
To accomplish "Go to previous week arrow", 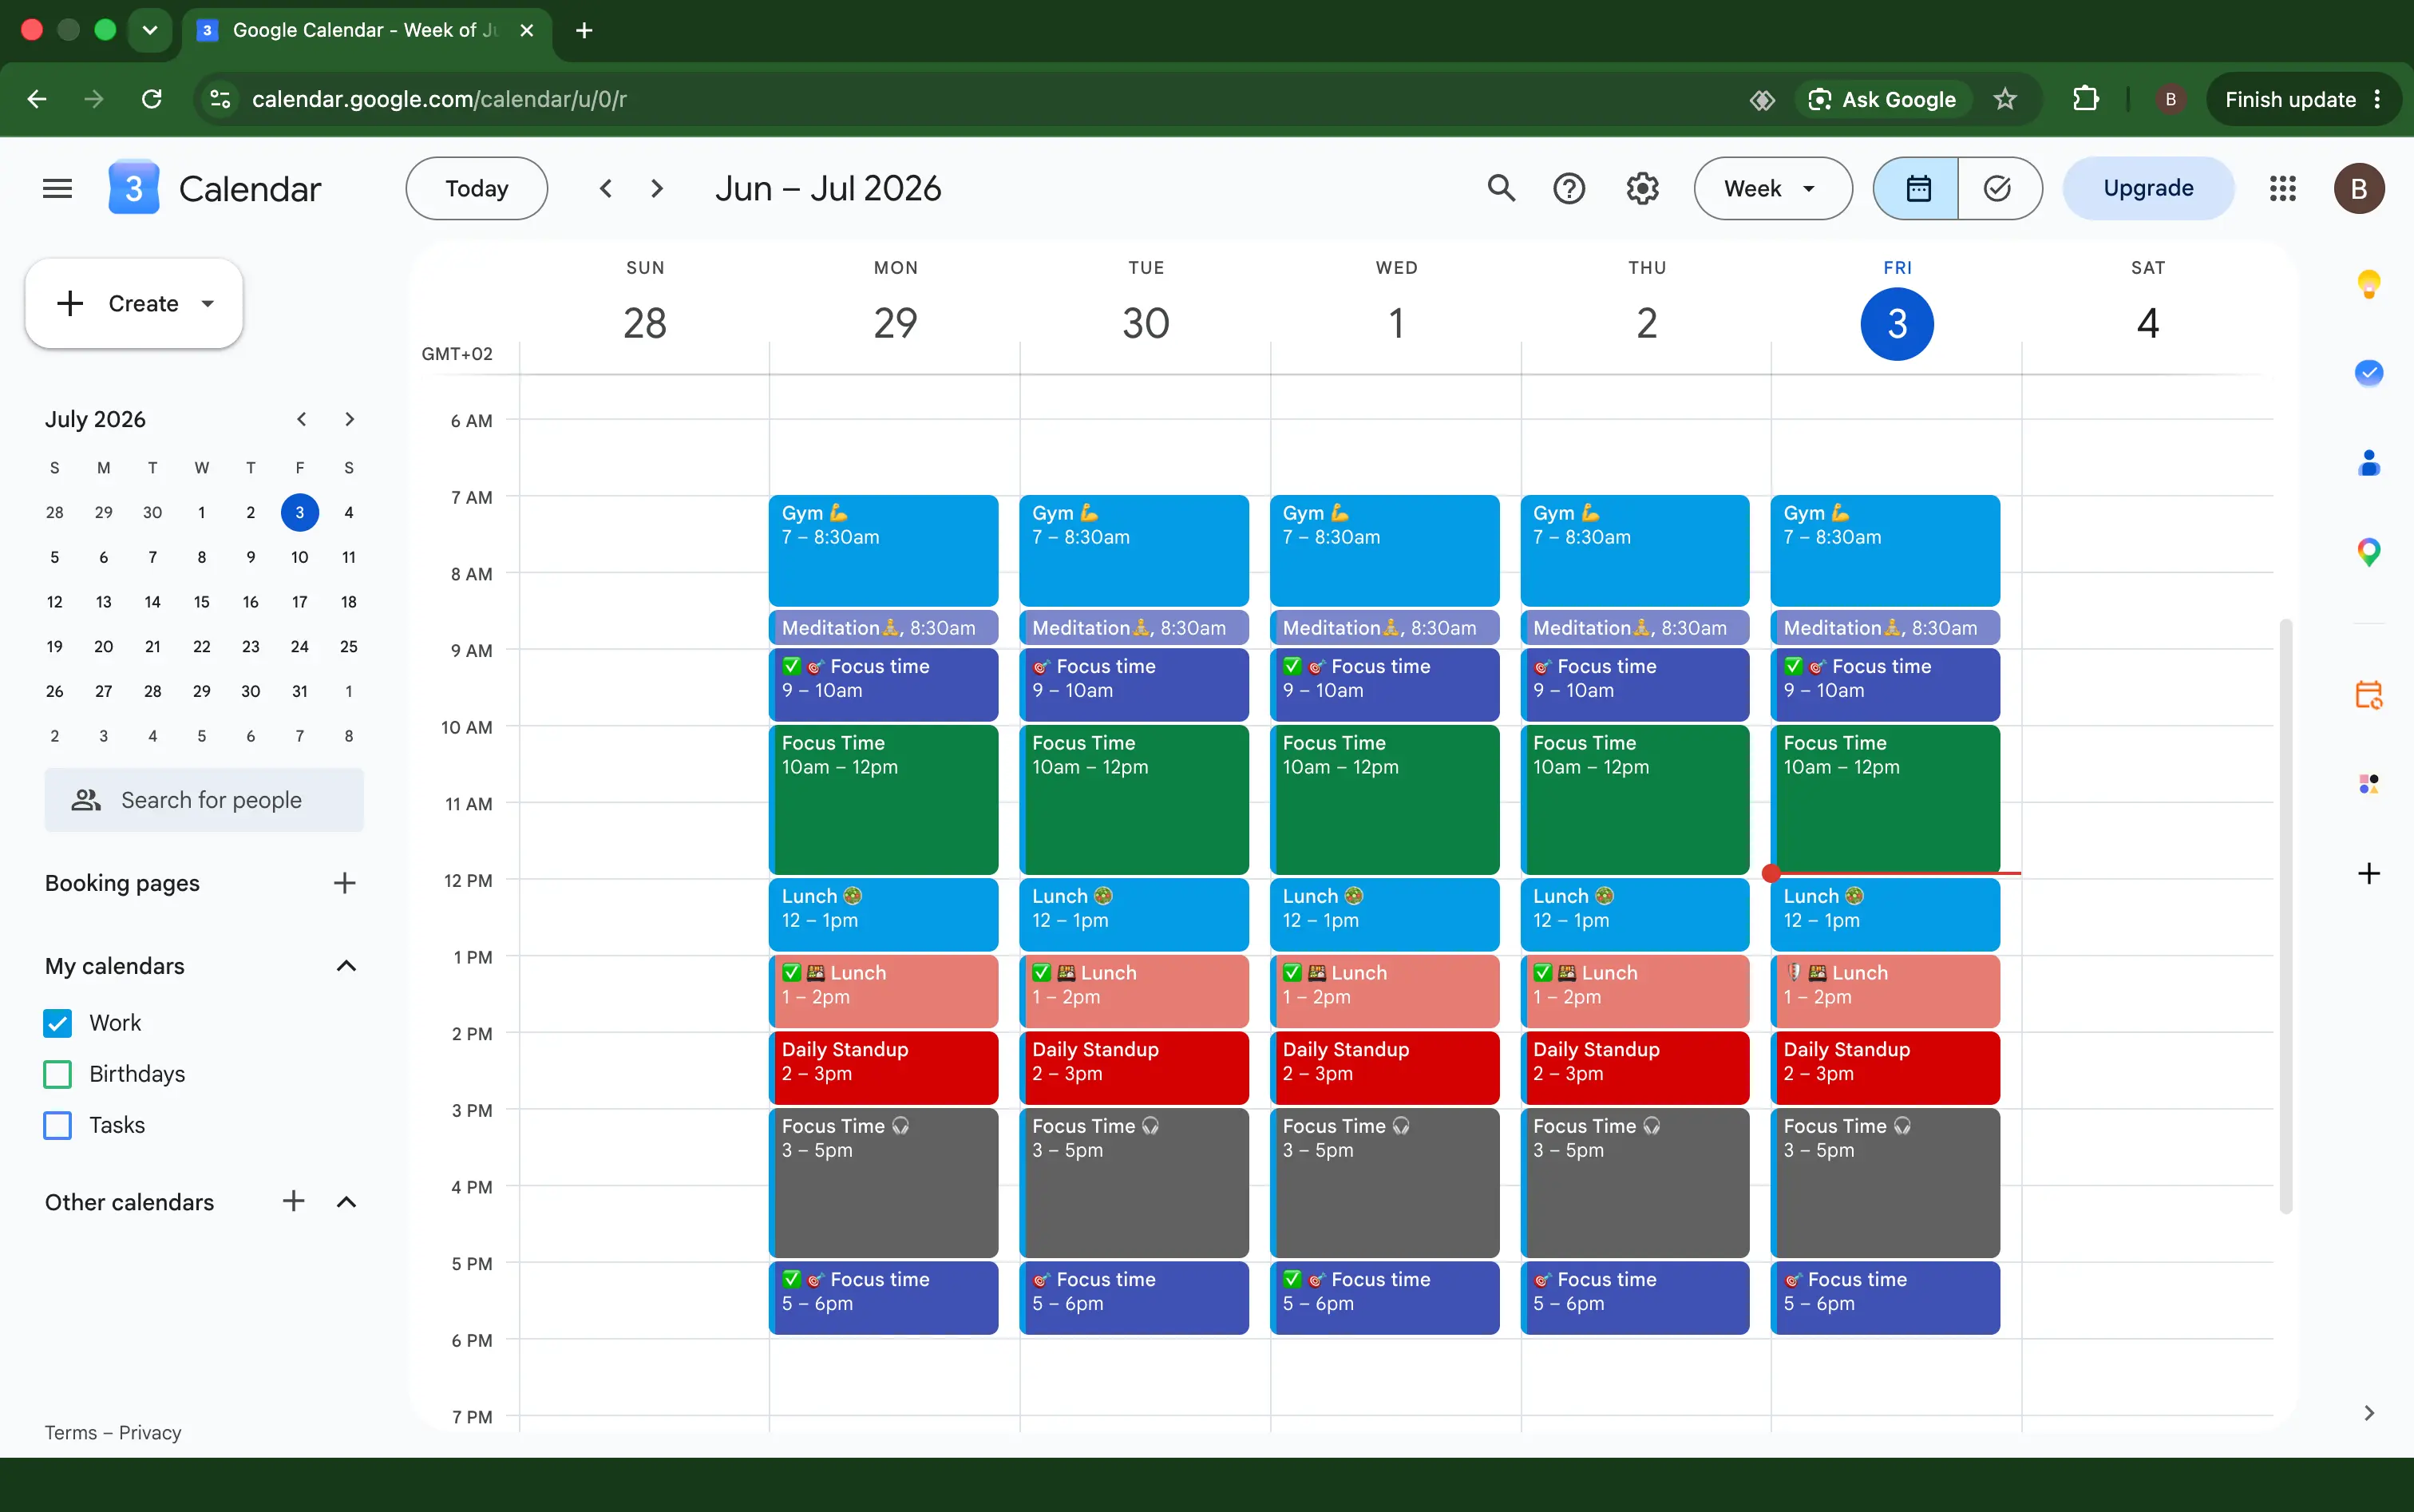I will coord(605,188).
